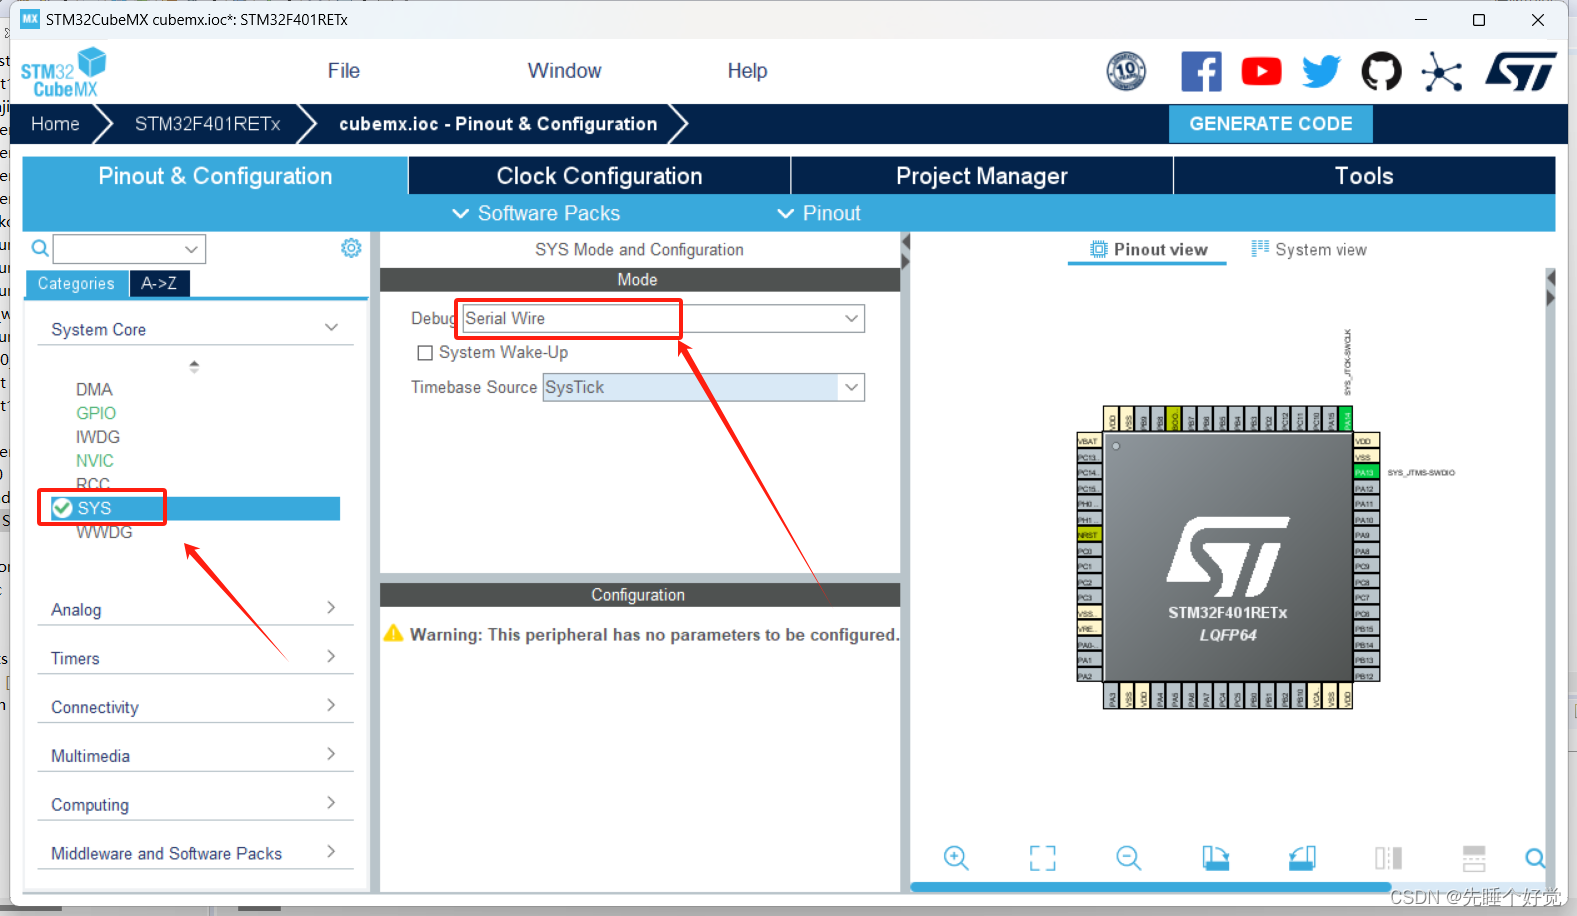
Task: Click the pin search magnifier in pinout toolbar
Action: (1535, 858)
